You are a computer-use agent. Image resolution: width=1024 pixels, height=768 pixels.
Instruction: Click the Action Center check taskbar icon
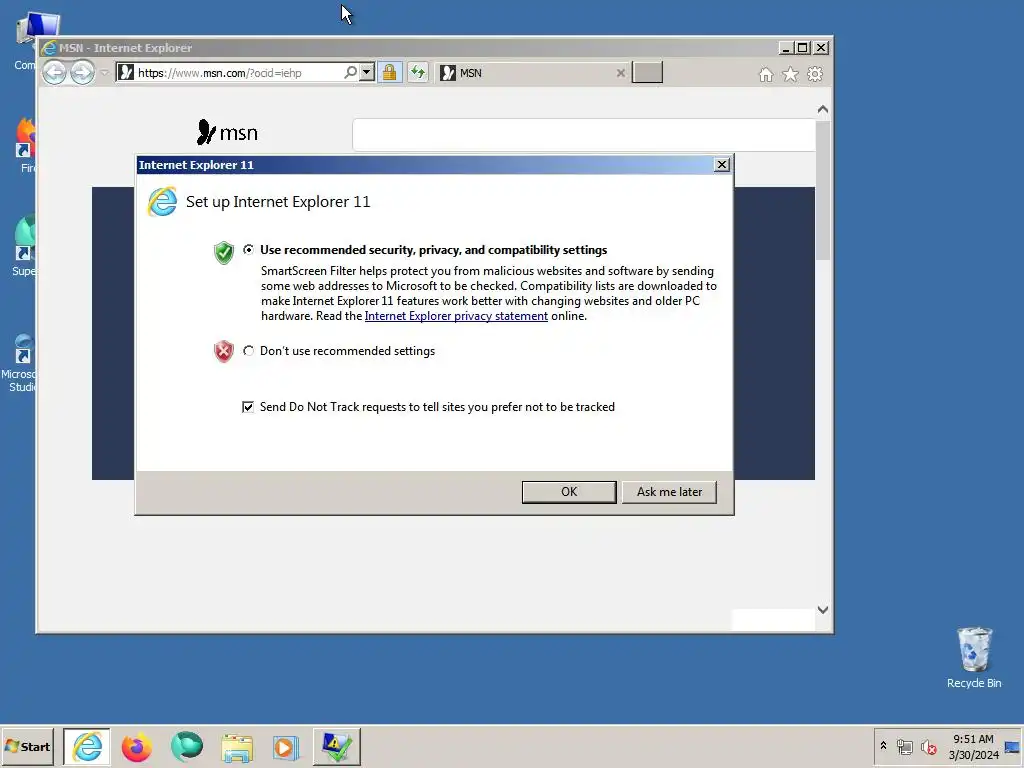pyautogui.click(x=336, y=746)
